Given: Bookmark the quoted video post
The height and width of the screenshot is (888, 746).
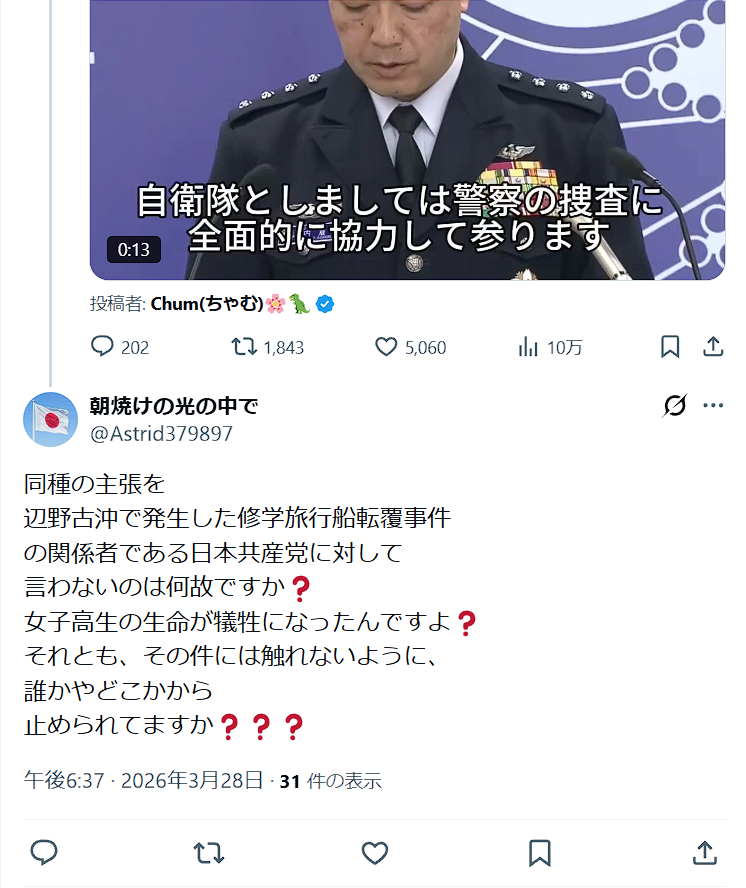Looking at the screenshot, I should (x=670, y=347).
